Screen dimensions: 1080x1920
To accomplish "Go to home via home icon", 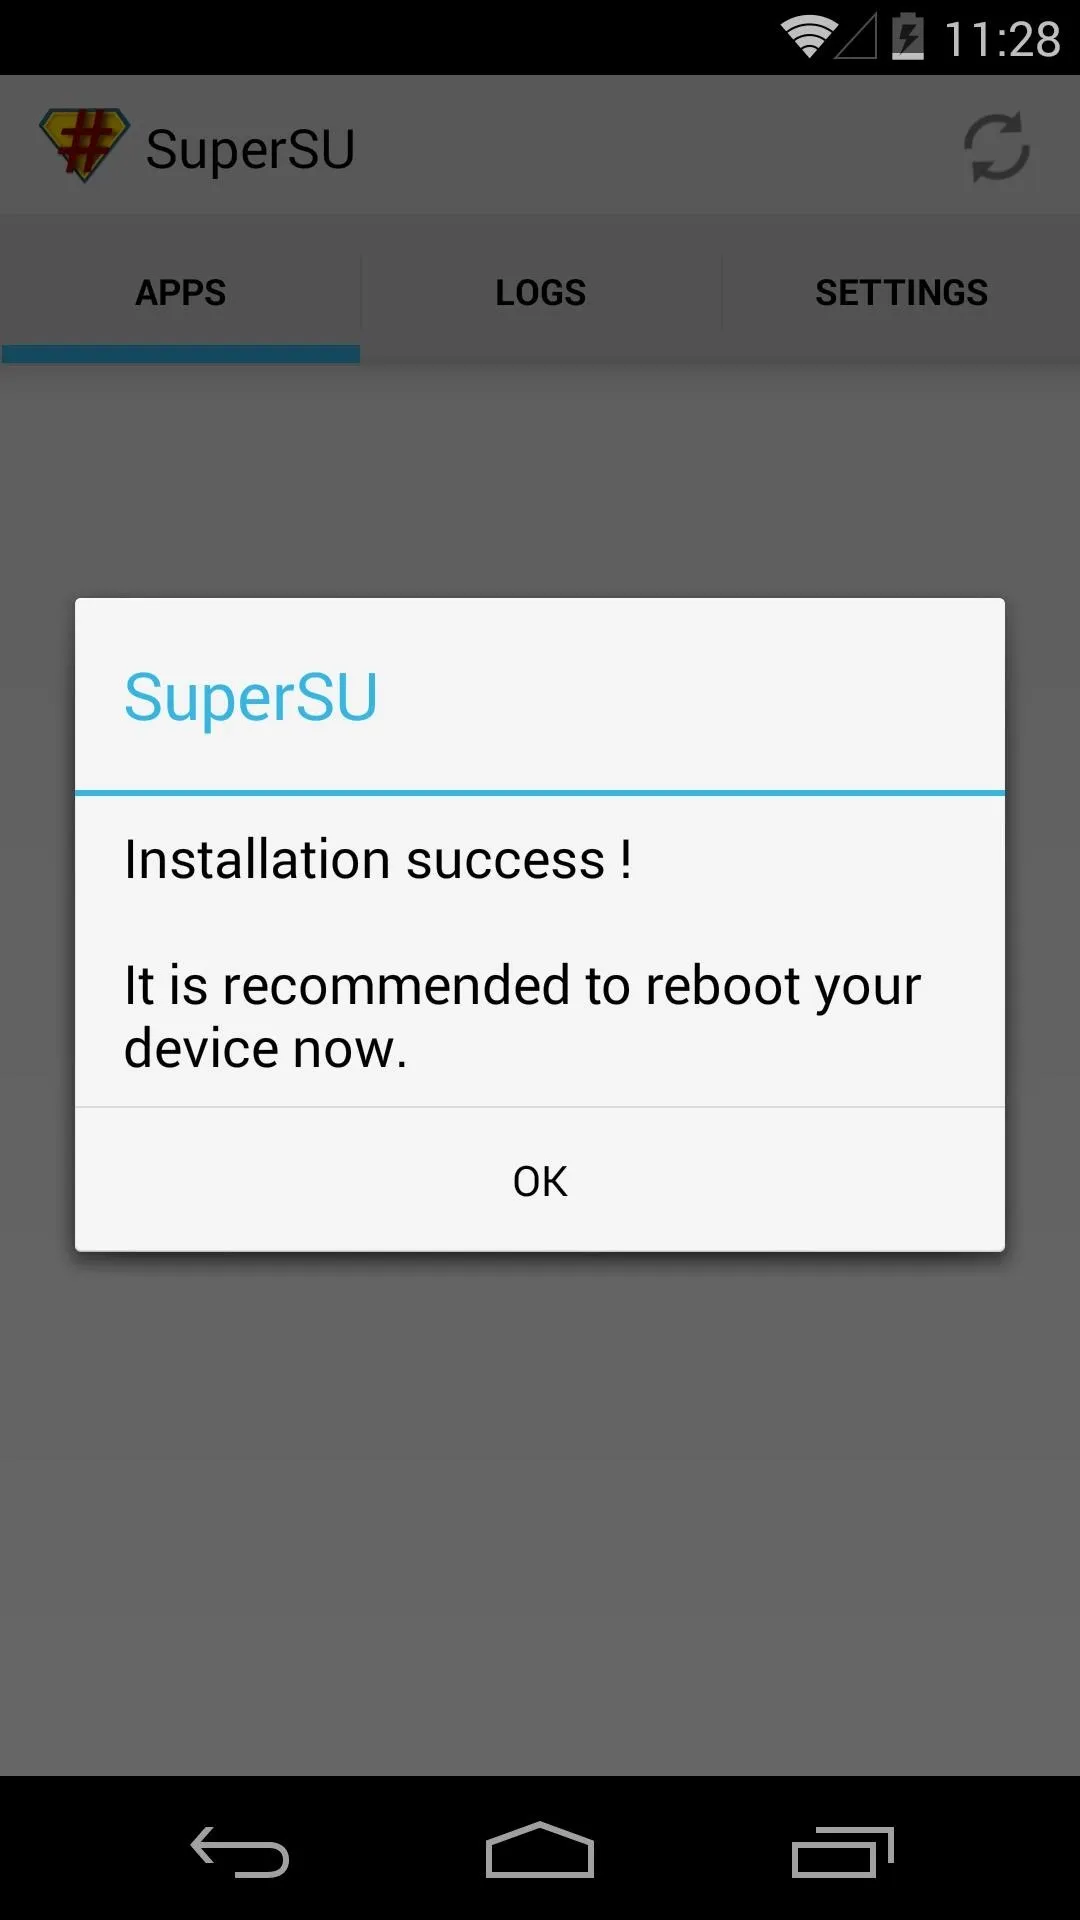I will tap(540, 1850).
